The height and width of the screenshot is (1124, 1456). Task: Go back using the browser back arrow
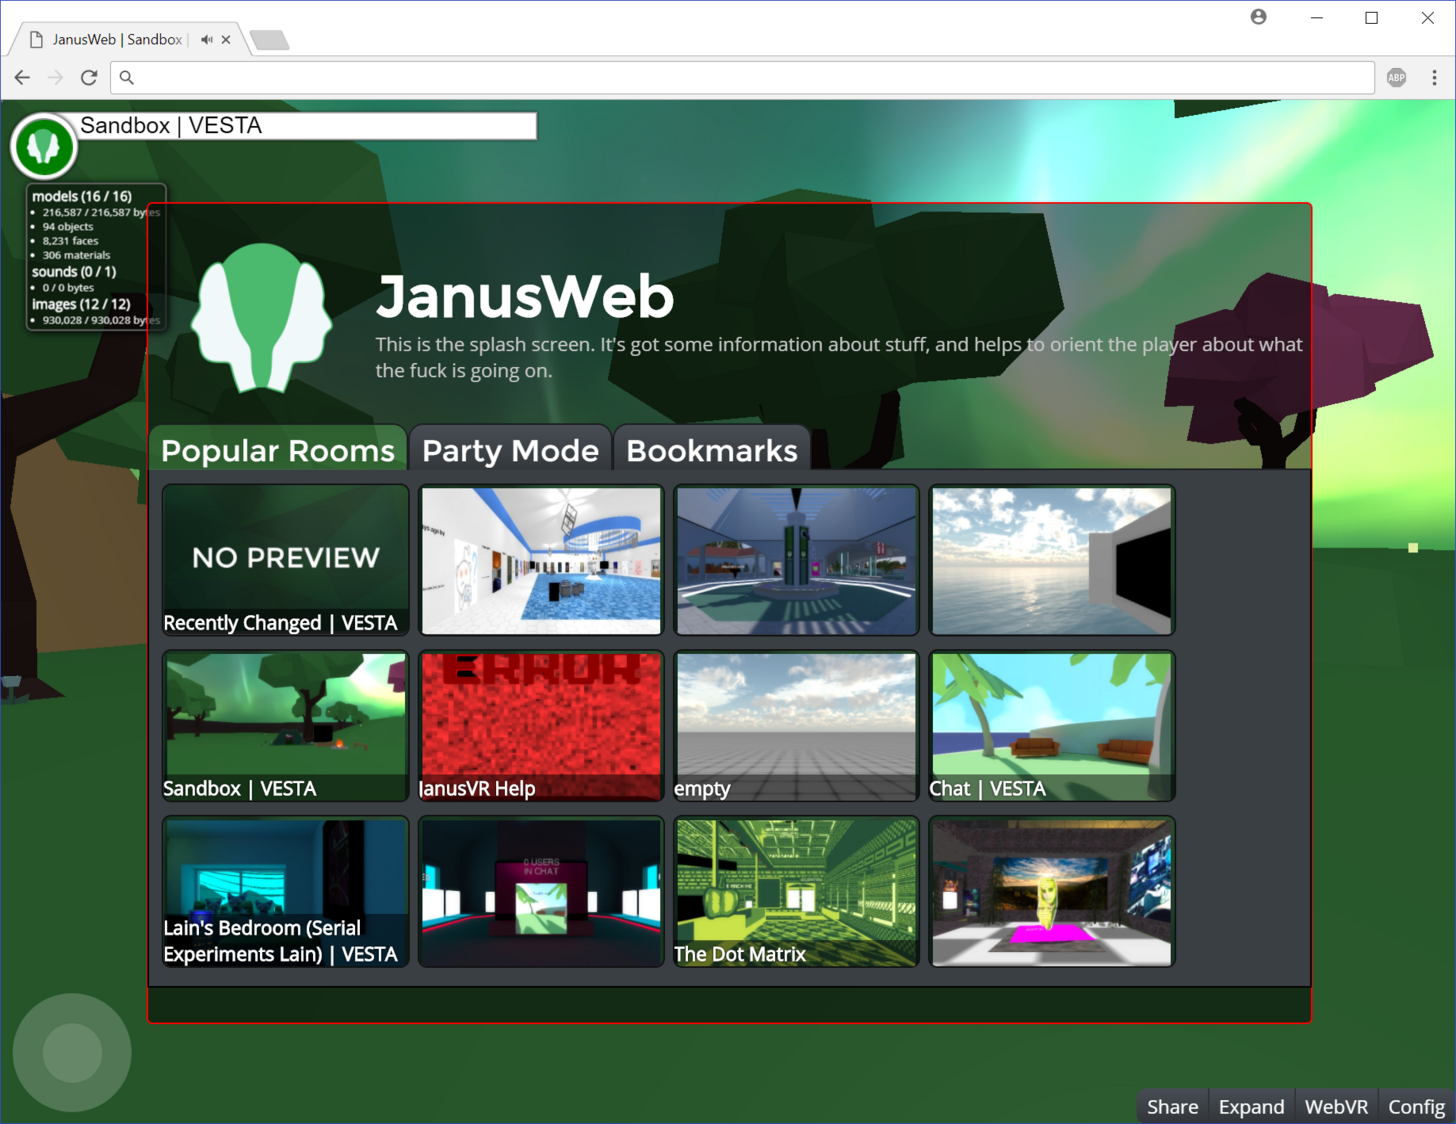22,77
